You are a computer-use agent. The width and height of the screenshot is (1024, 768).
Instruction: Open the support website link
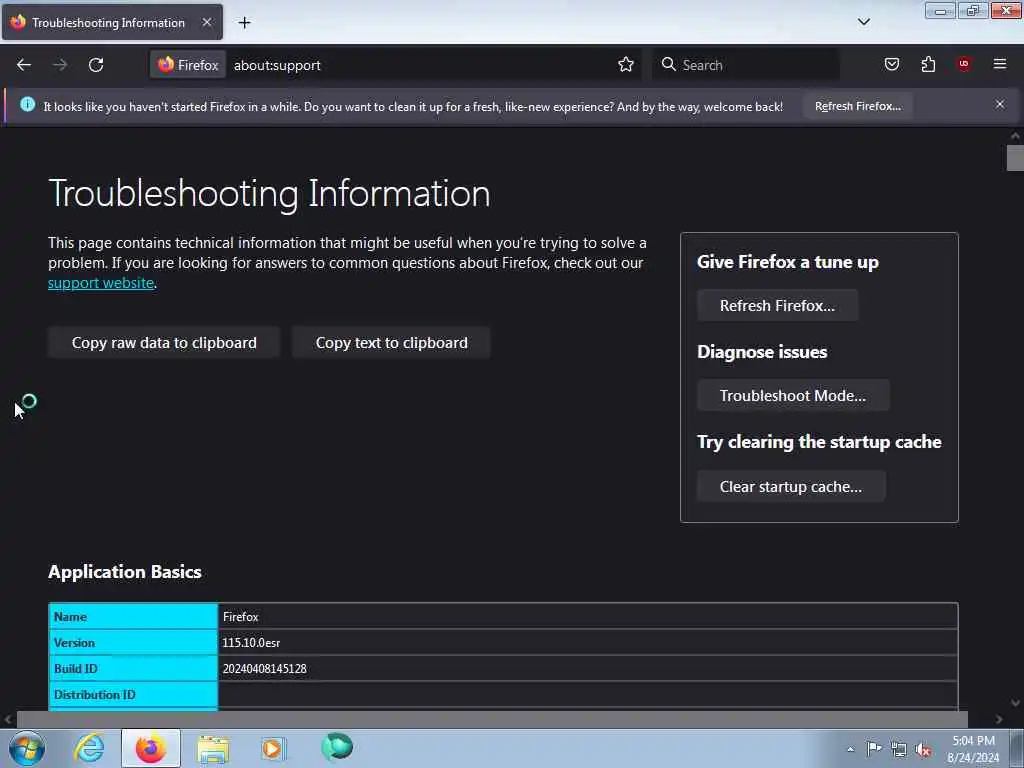(101, 283)
